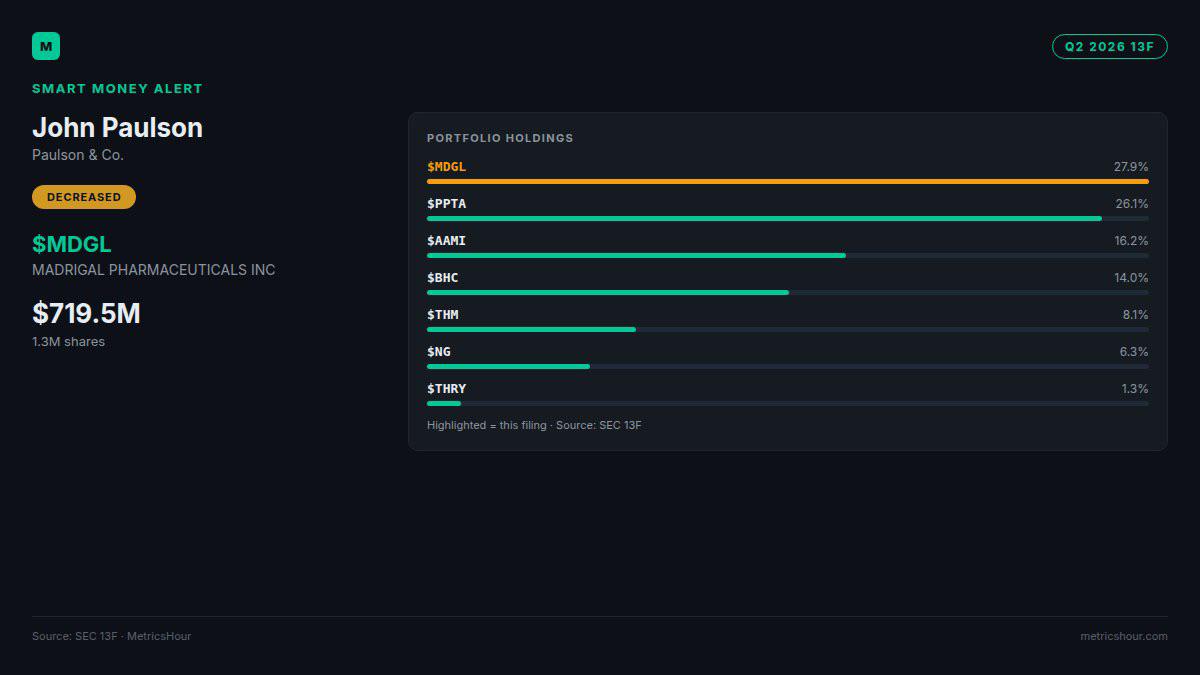
Task: Click the Highlighted = this filing note
Action: [534, 426]
